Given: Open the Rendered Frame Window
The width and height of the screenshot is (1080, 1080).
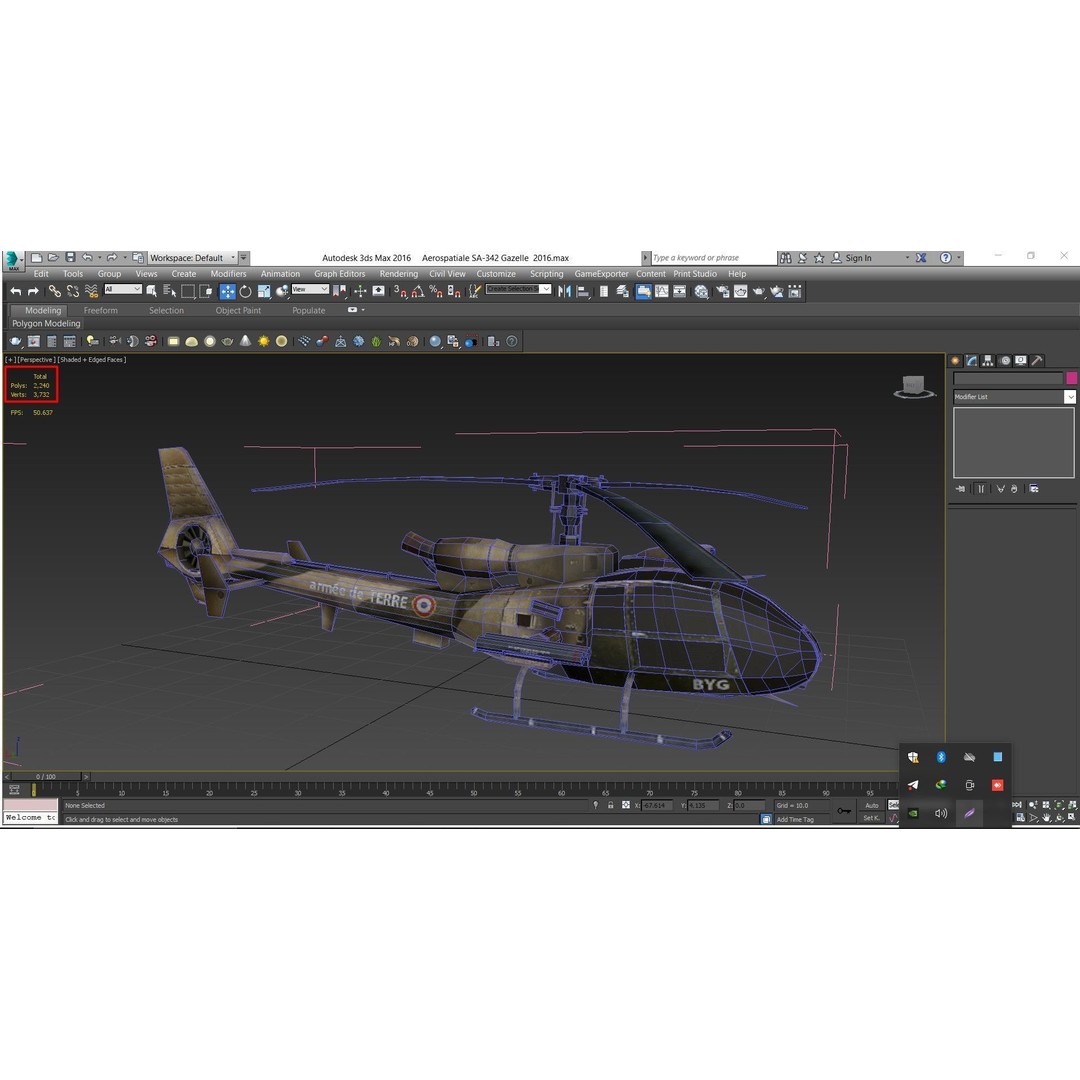Looking at the screenshot, I should click(740, 292).
